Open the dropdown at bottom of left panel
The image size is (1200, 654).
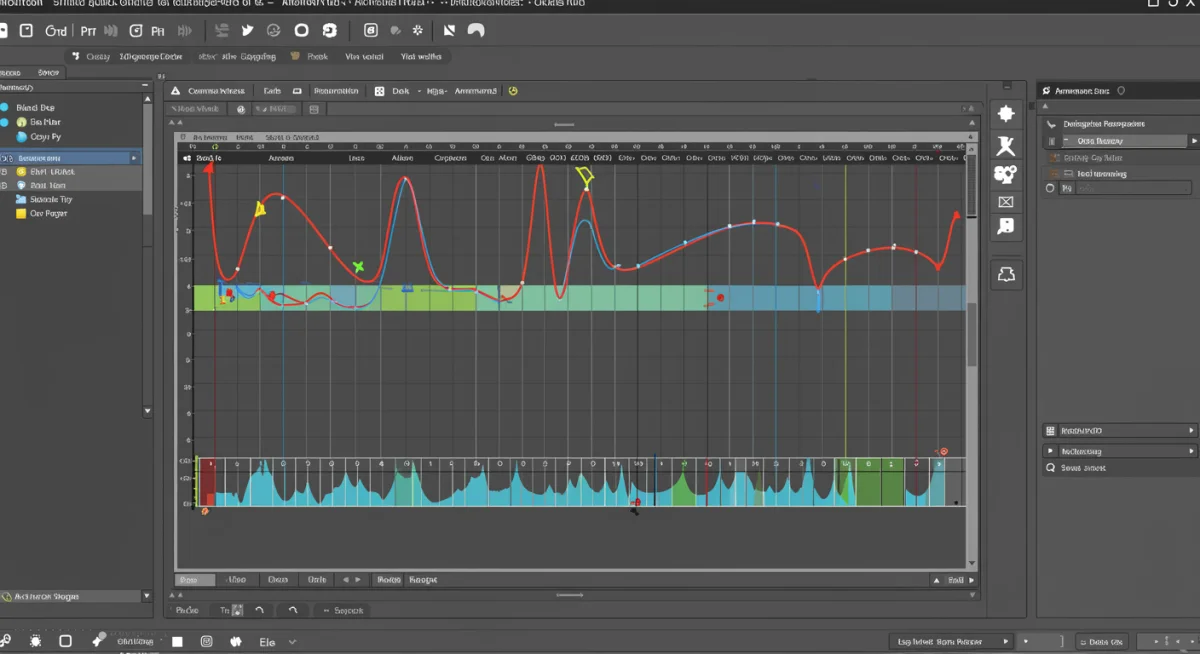(148, 596)
